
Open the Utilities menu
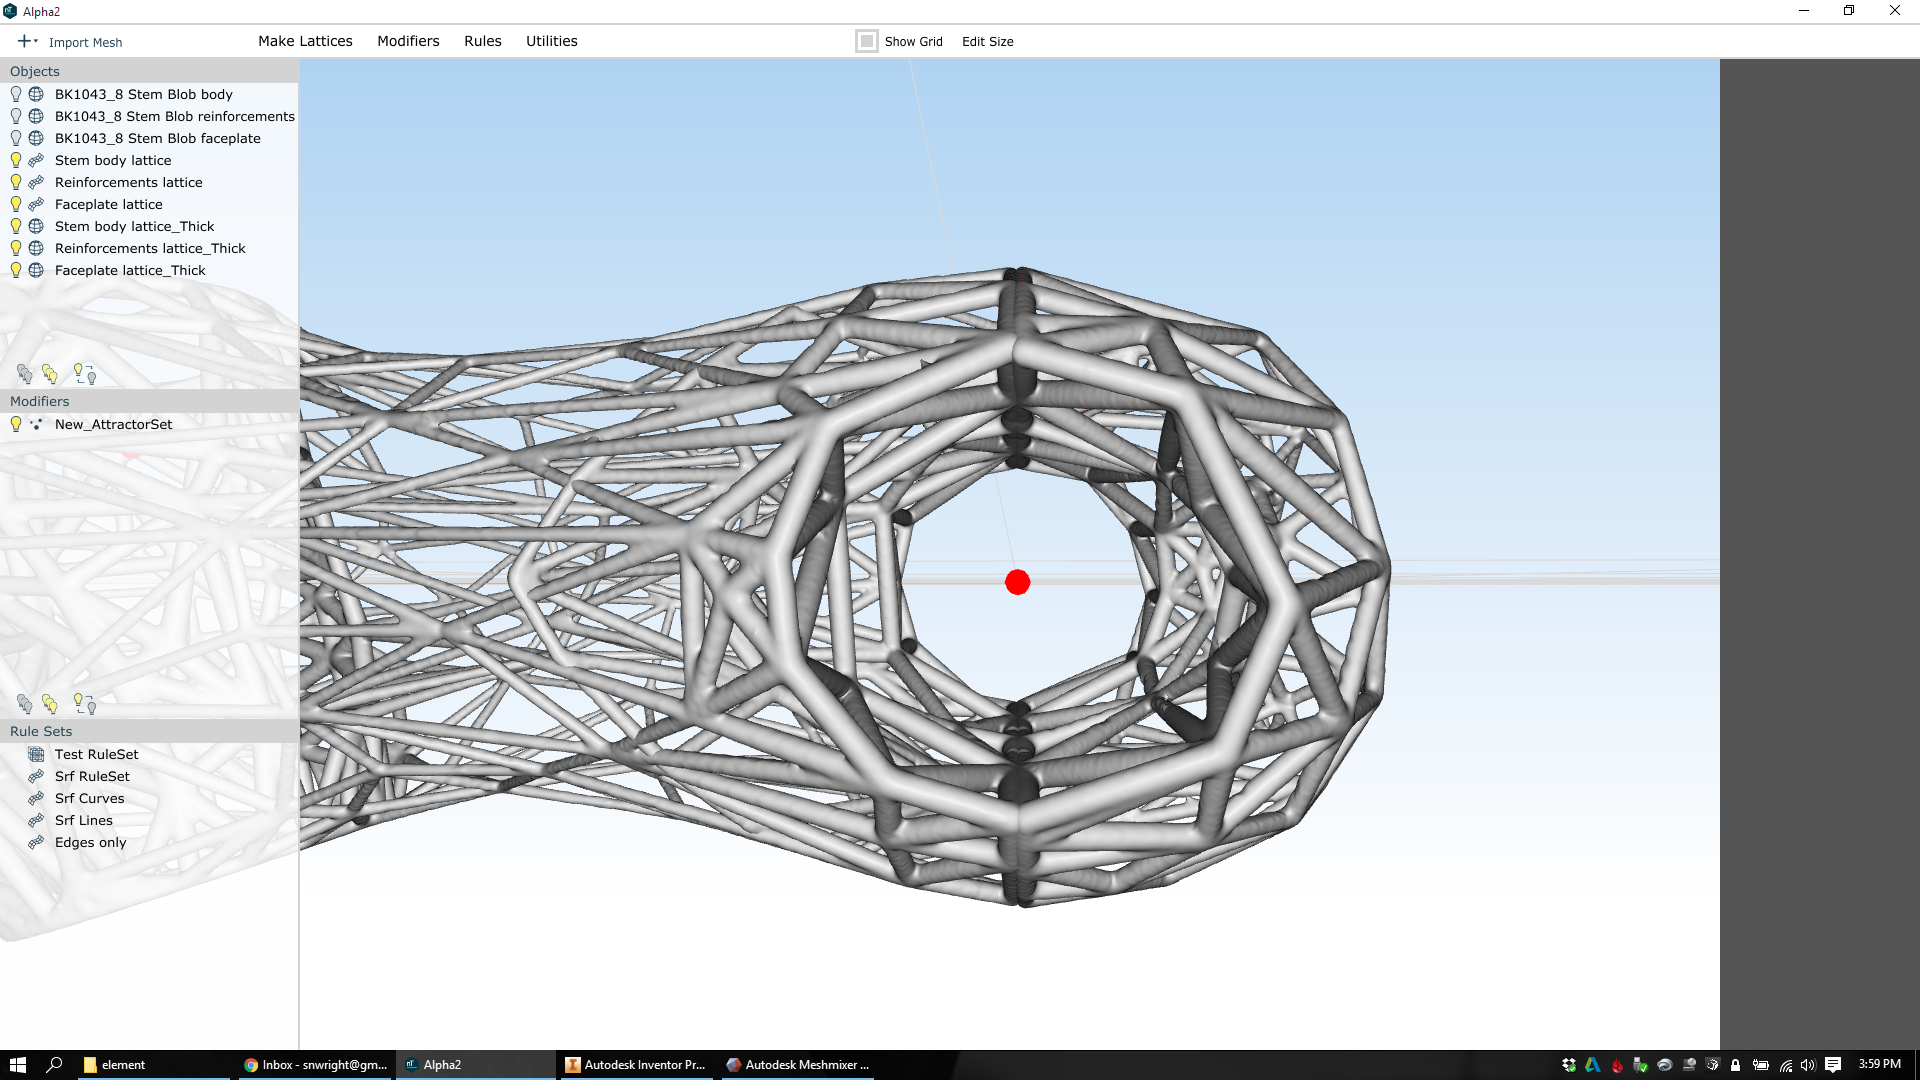click(x=551, y=41)
